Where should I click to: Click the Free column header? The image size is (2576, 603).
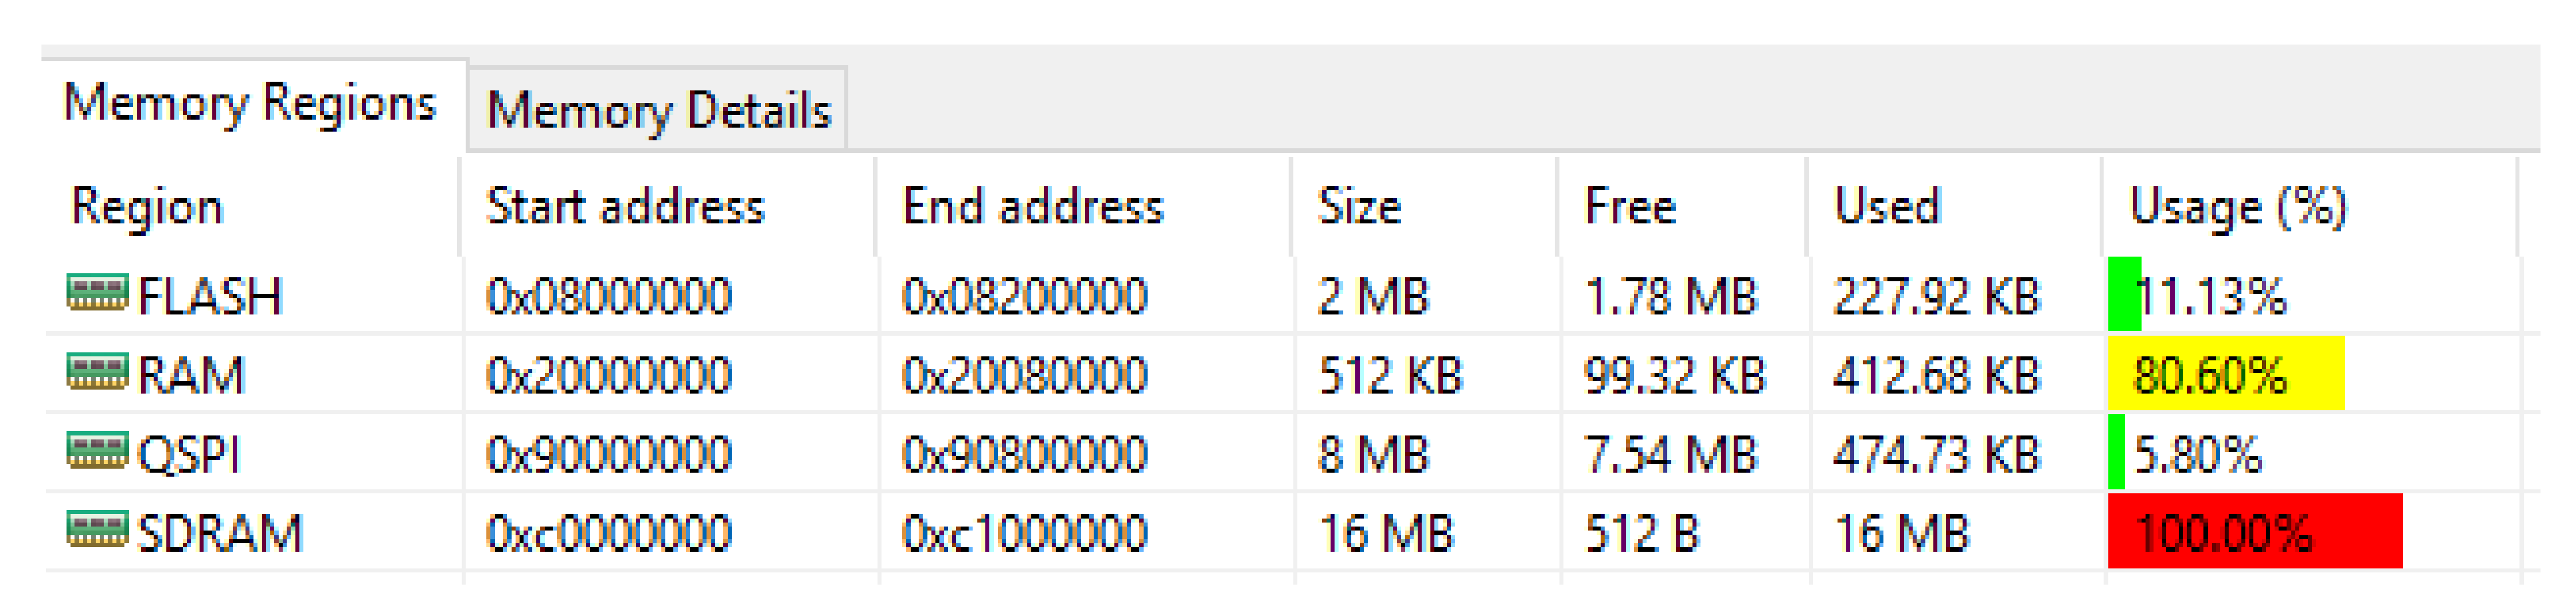1630,207
